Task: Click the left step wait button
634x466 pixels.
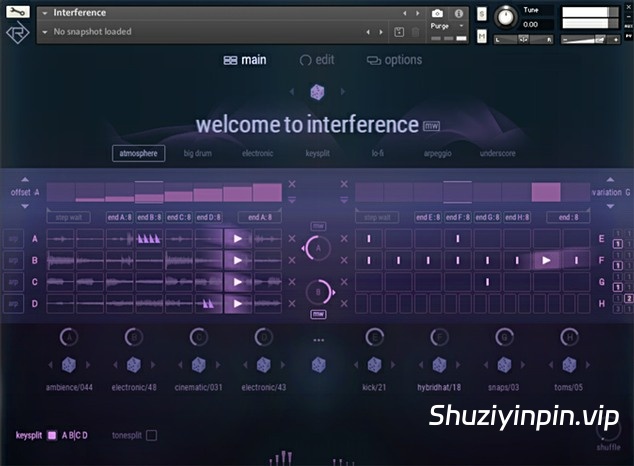Action: 69,217
